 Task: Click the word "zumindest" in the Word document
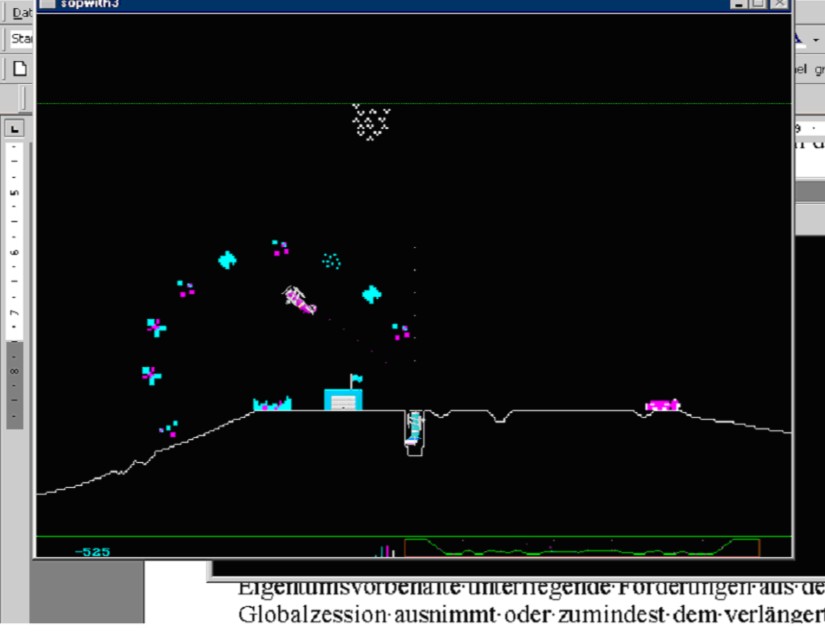[x=612, y=614]
